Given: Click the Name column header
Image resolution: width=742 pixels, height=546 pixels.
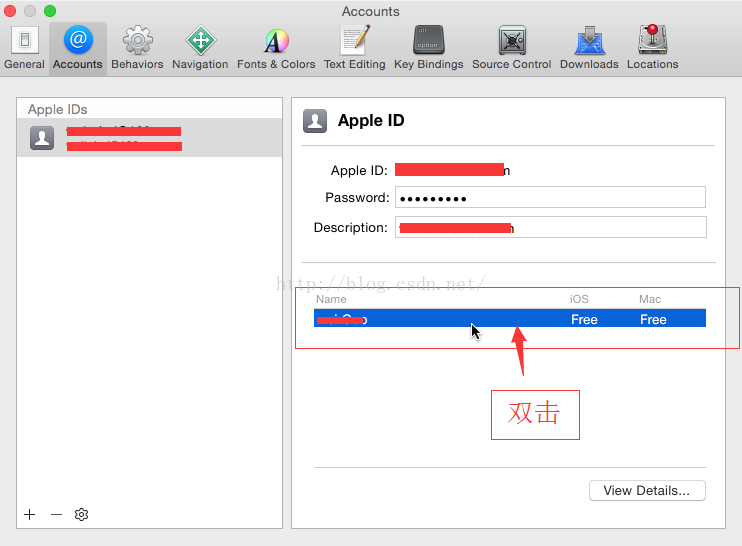Looking at the screenshot, I should click(x=331, y=299).
